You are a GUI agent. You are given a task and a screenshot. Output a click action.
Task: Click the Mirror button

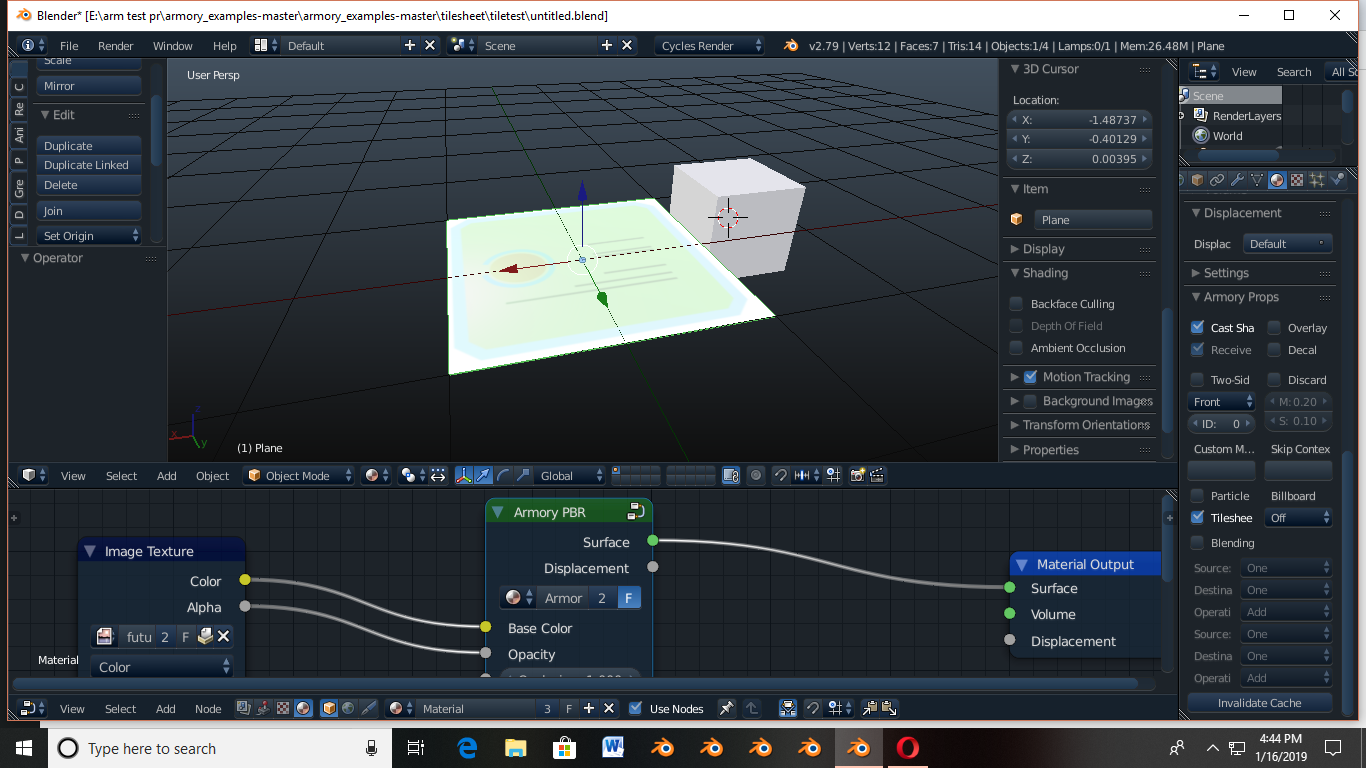click(89, 86)
